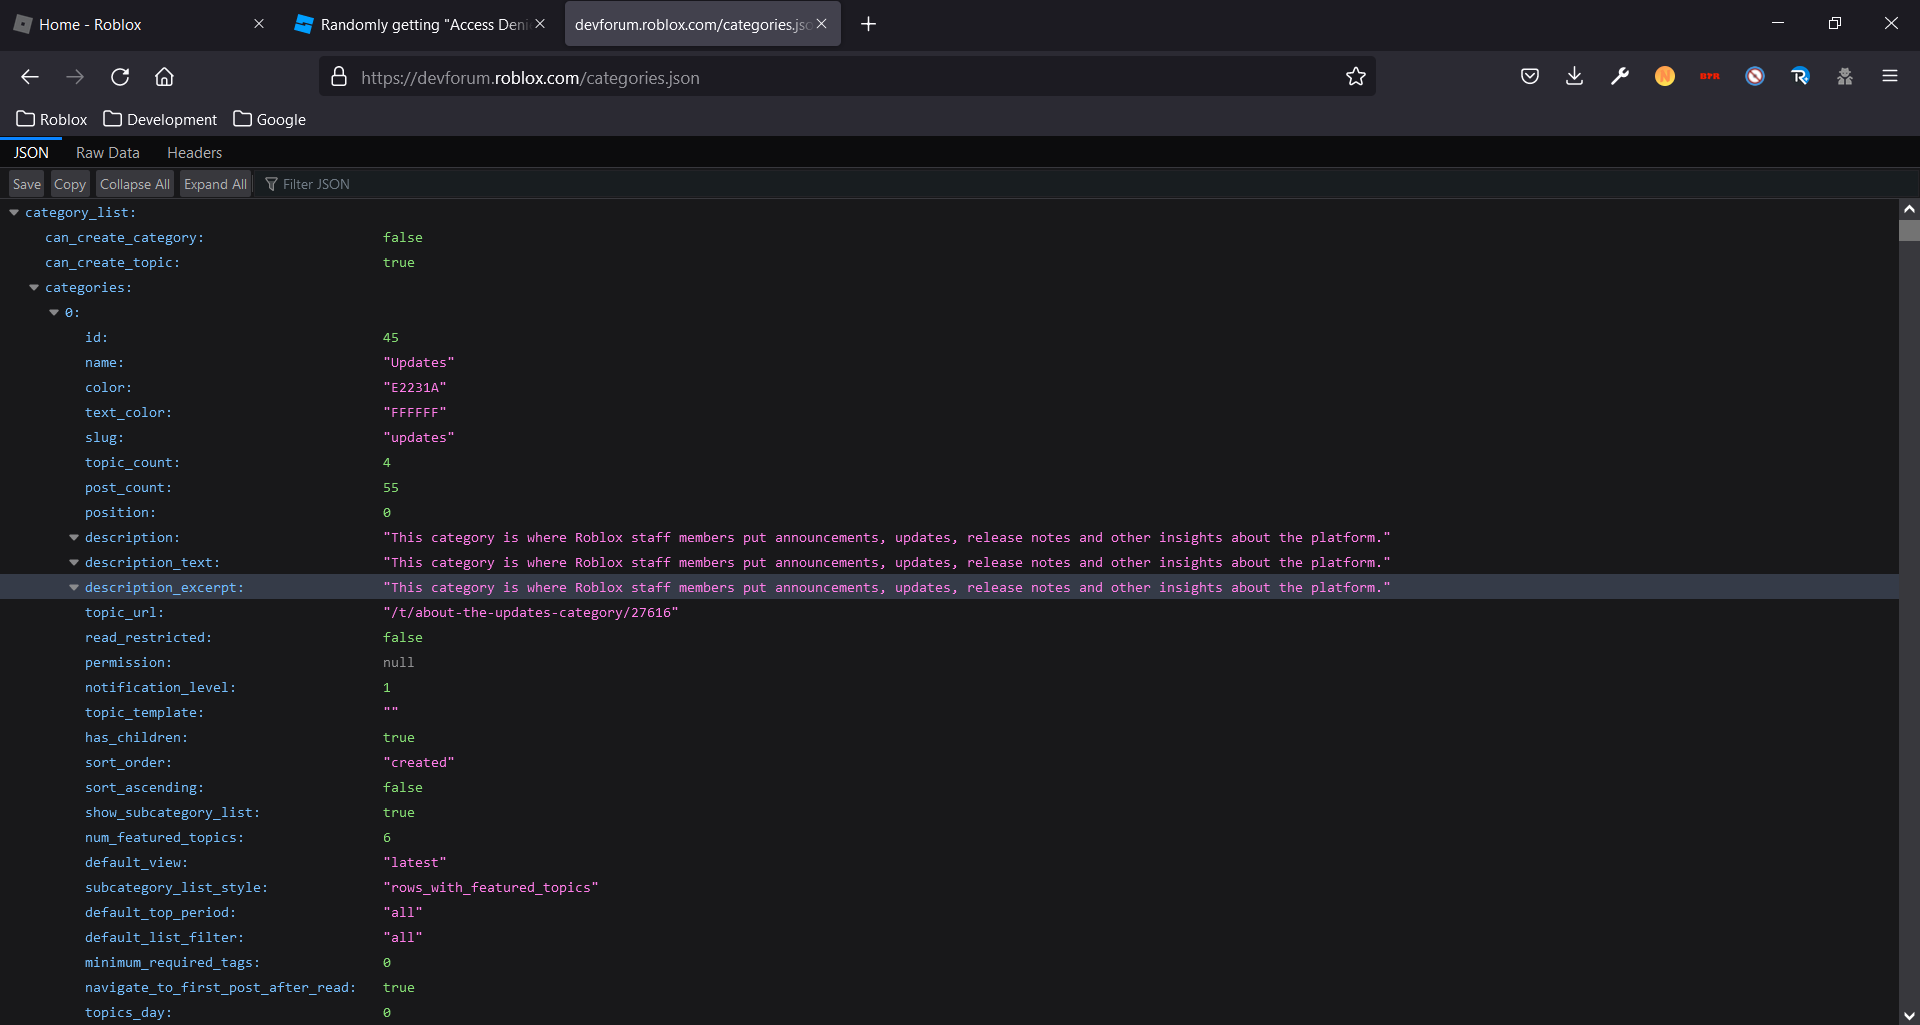
Task: Collapse the 0 index node
Action: [x=54, y=313]
